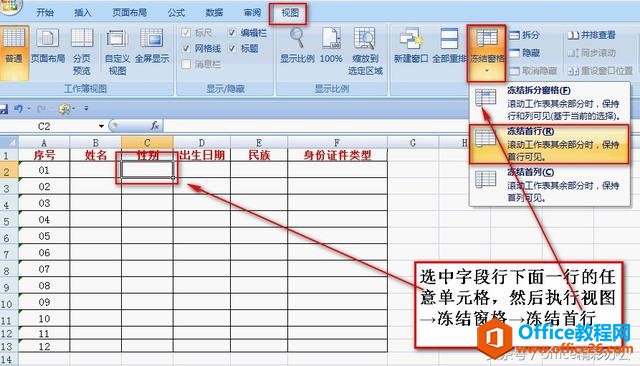Toggle the Formula Bar (编辑栏) checkbox
This screenshot has width=640, height=366.
(232, 33)
